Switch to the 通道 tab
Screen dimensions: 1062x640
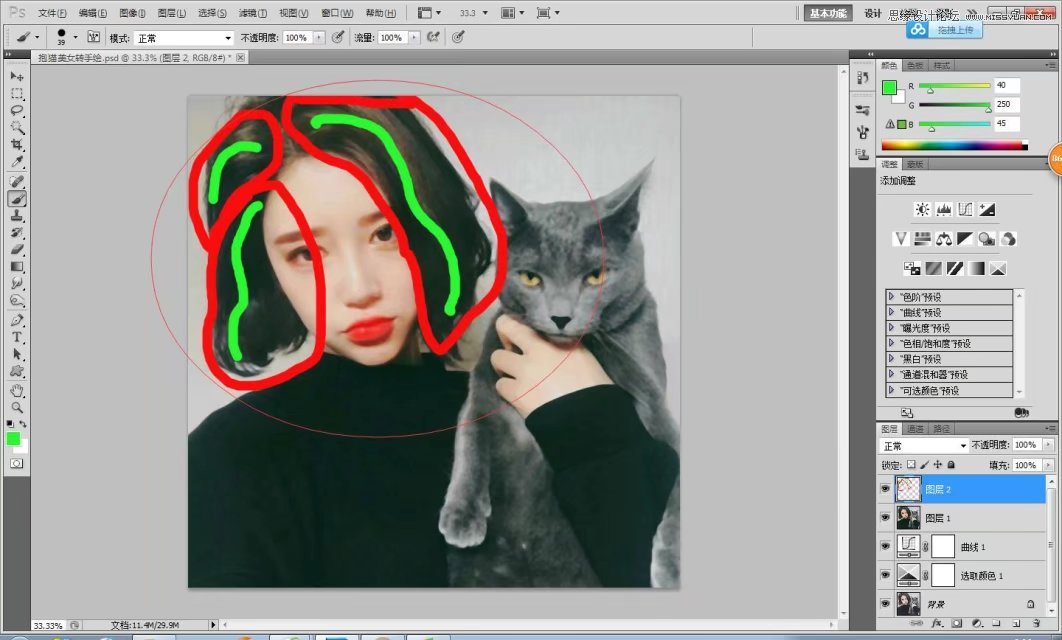point(915,429)
